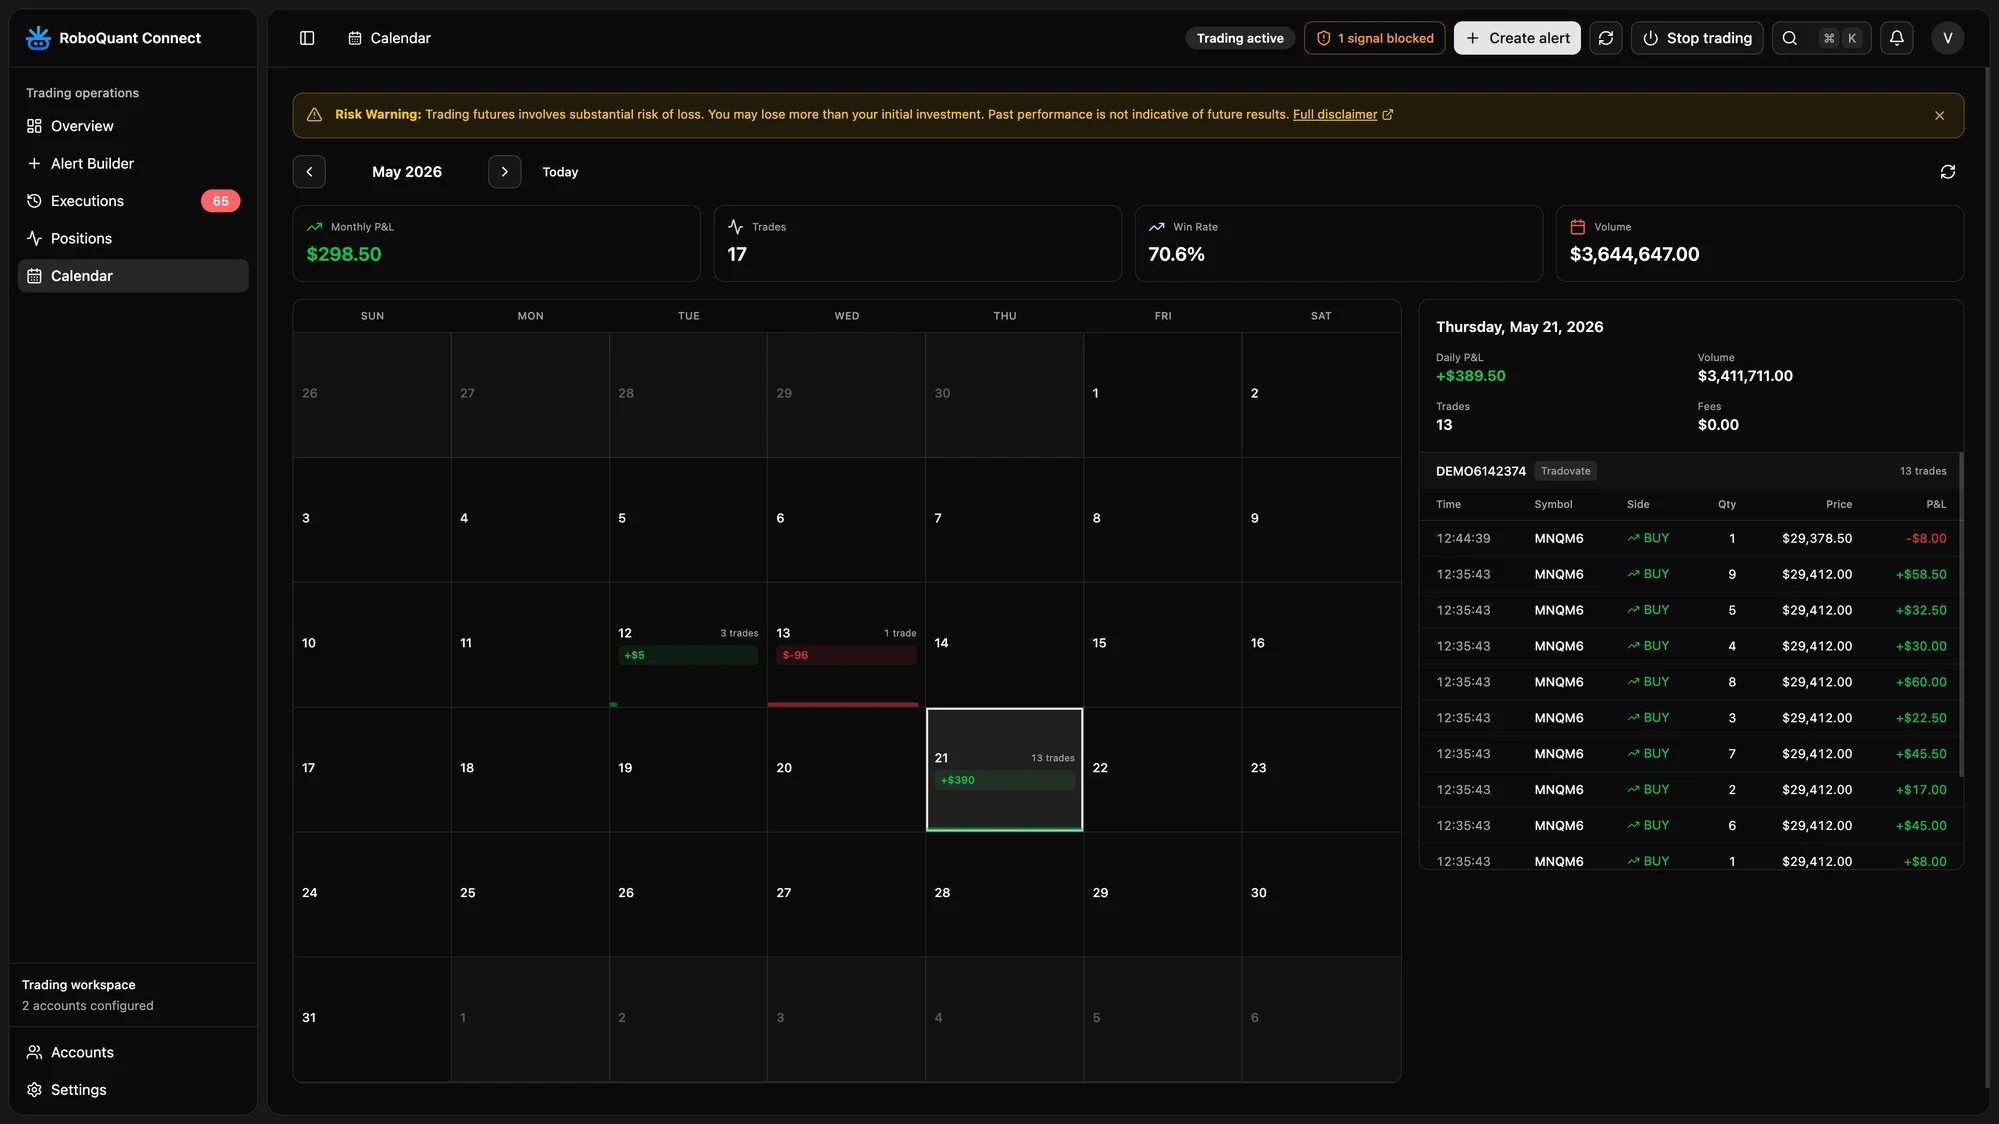Screen dimensions: 1999x1124
Task: Click account name DEMO6142374
Action: pos(1480,471)
